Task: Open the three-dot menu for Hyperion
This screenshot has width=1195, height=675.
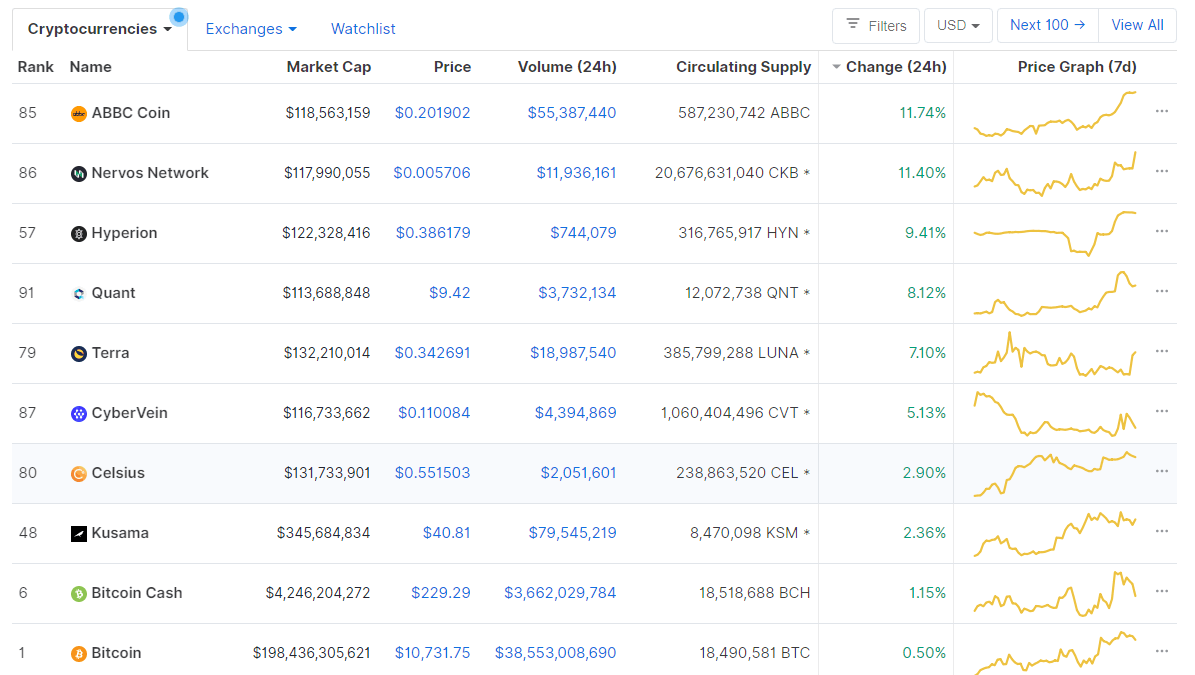Action: tap(1161, 231)
